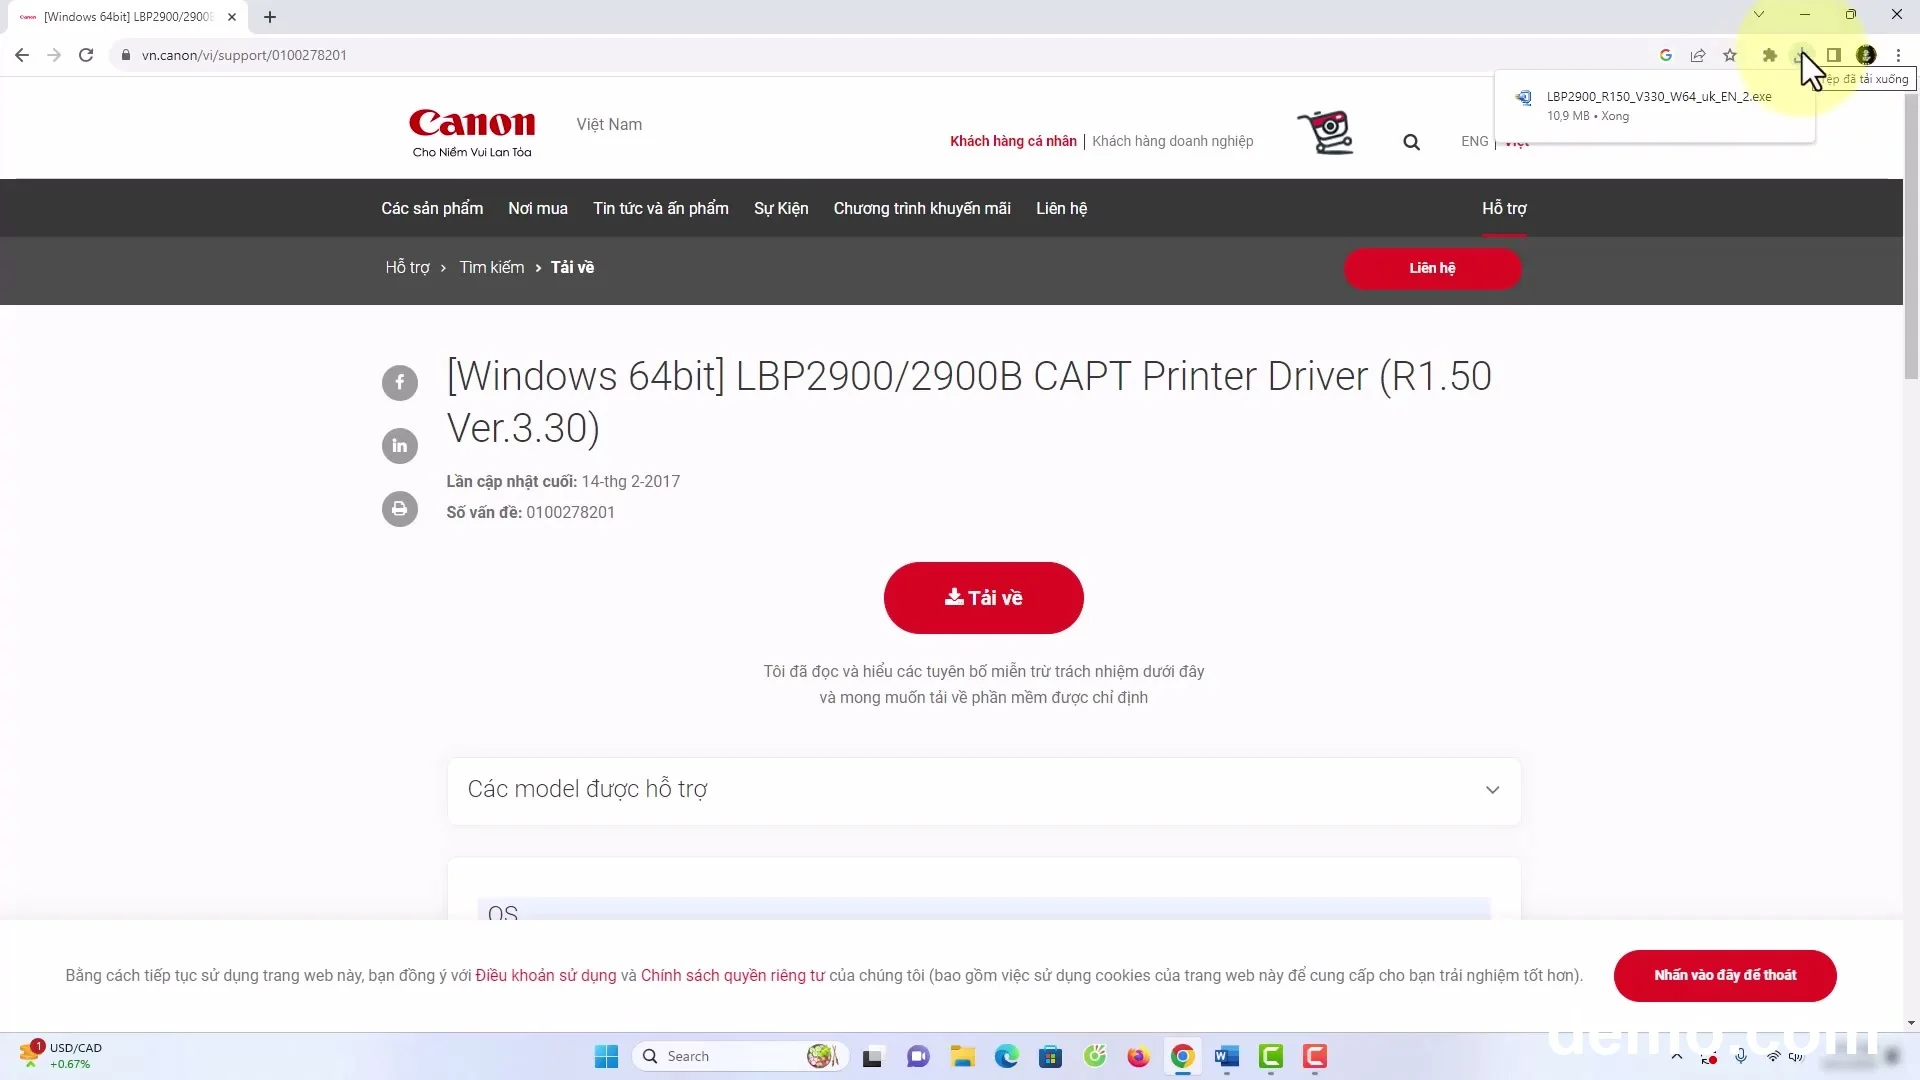Image resolution: width=1920 pixels, height=1080 pixels.
Task: Click the Canon logo
Action: tap(472, 132)
